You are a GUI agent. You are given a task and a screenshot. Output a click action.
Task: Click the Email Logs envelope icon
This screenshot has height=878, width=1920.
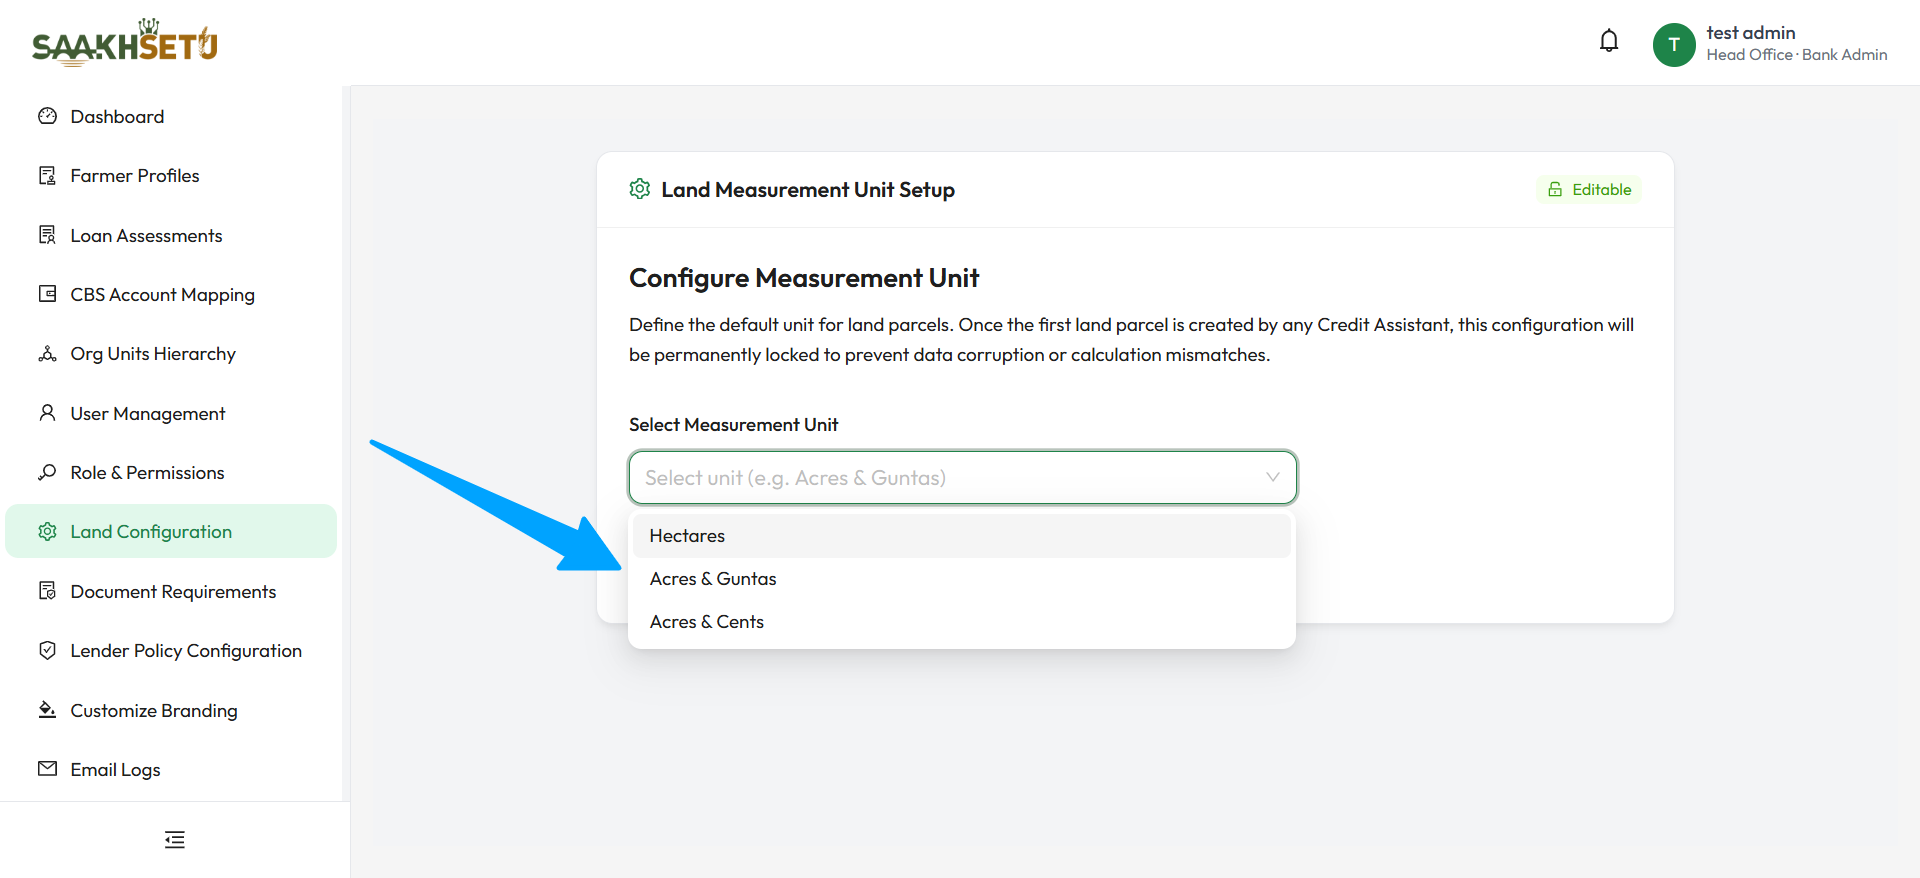47,769
